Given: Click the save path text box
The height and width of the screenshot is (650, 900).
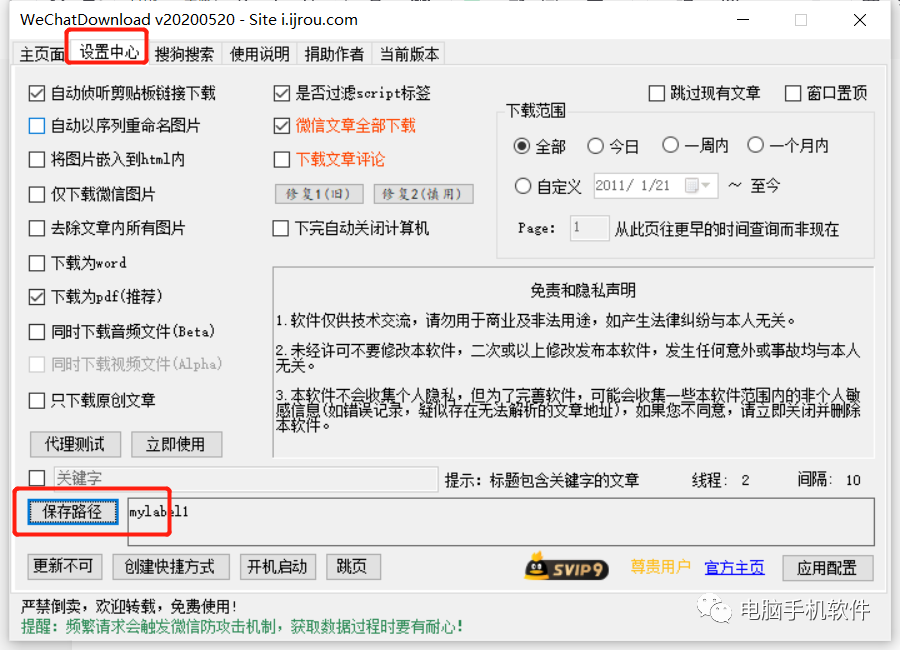Looking at the screenshot, I should click(x=501, y=521).
